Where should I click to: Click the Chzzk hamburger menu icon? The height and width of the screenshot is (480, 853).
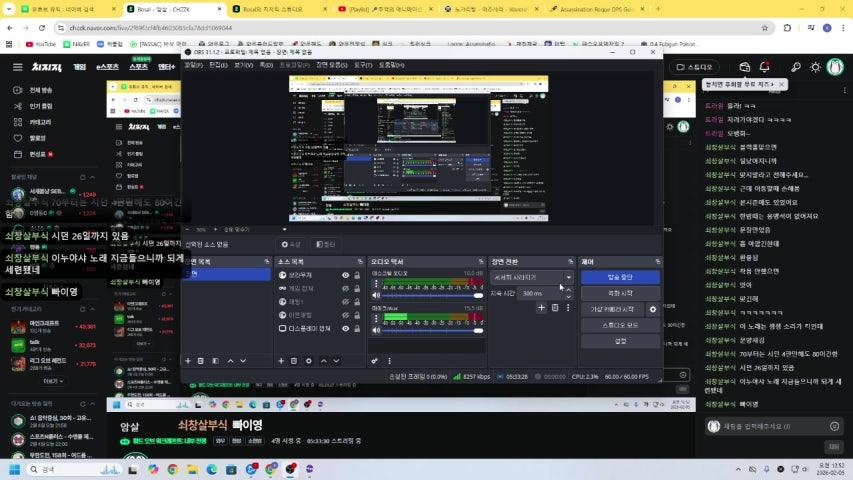click(x=17, y=67)
